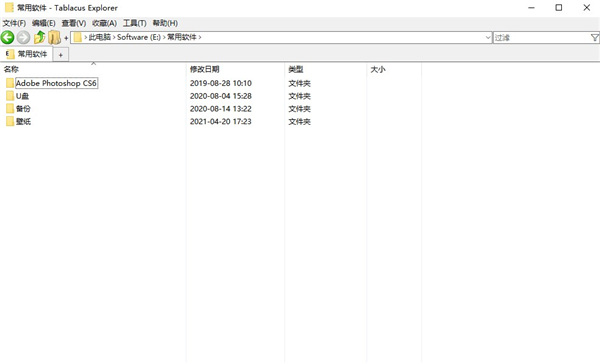Expand the address bar history dropdown

488,38
